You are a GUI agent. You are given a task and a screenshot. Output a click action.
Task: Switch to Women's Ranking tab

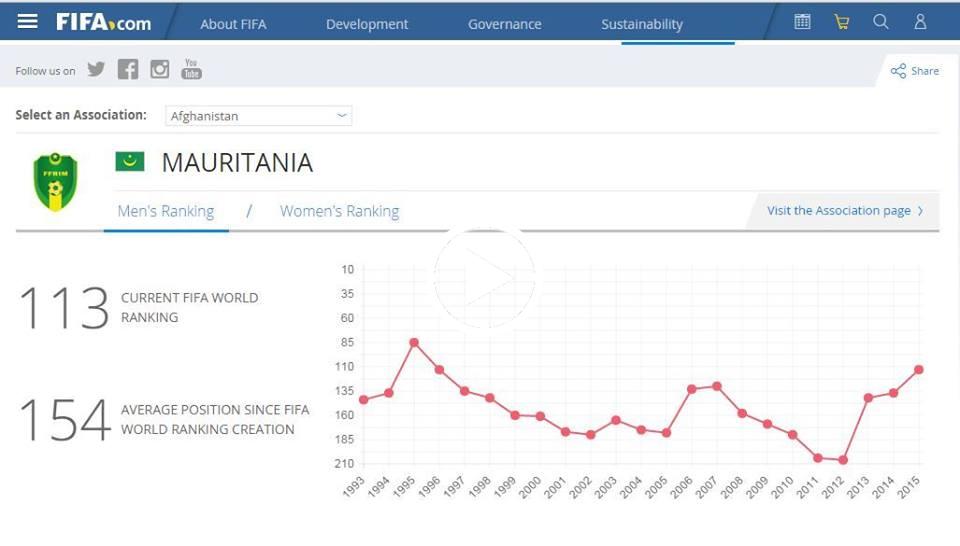(339, 211)
